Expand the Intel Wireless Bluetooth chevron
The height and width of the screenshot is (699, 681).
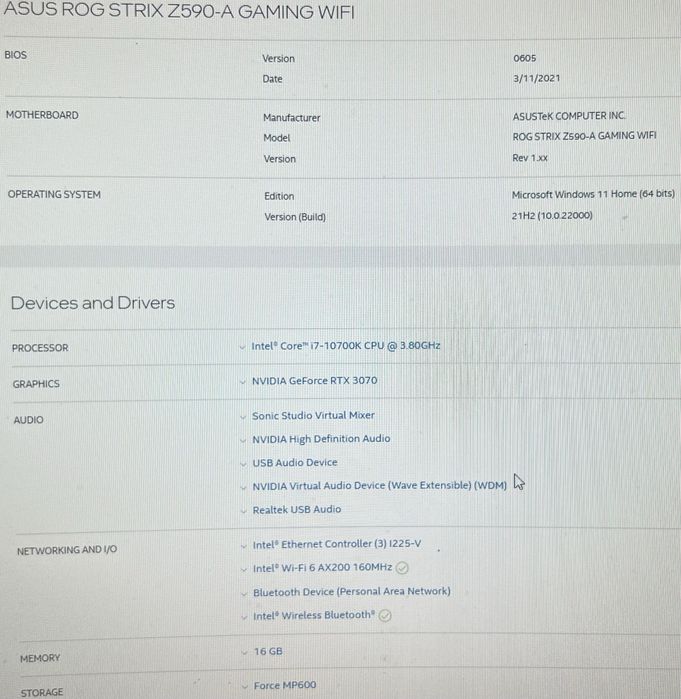[244, 617]
